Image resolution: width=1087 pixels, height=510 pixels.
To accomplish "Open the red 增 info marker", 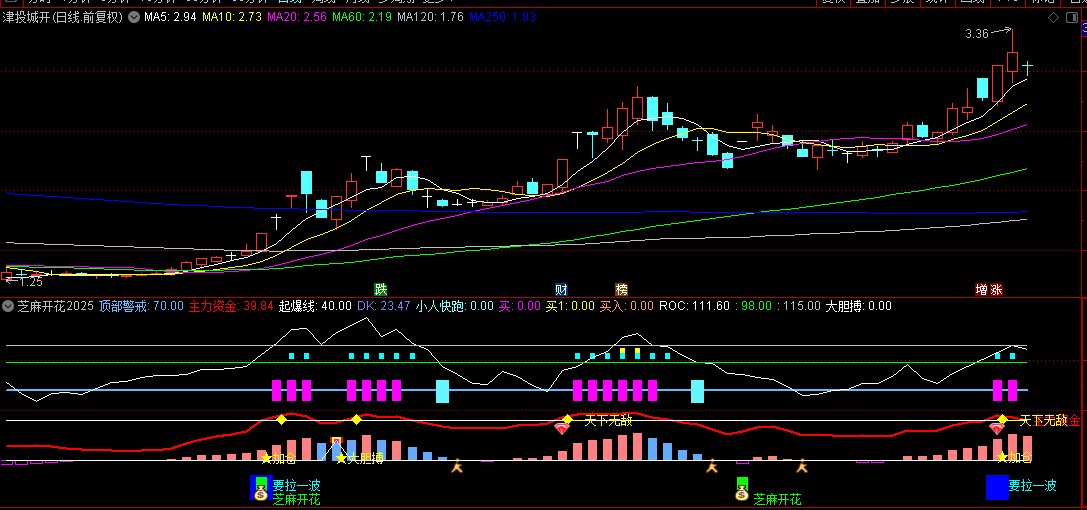I will point(981,289).
